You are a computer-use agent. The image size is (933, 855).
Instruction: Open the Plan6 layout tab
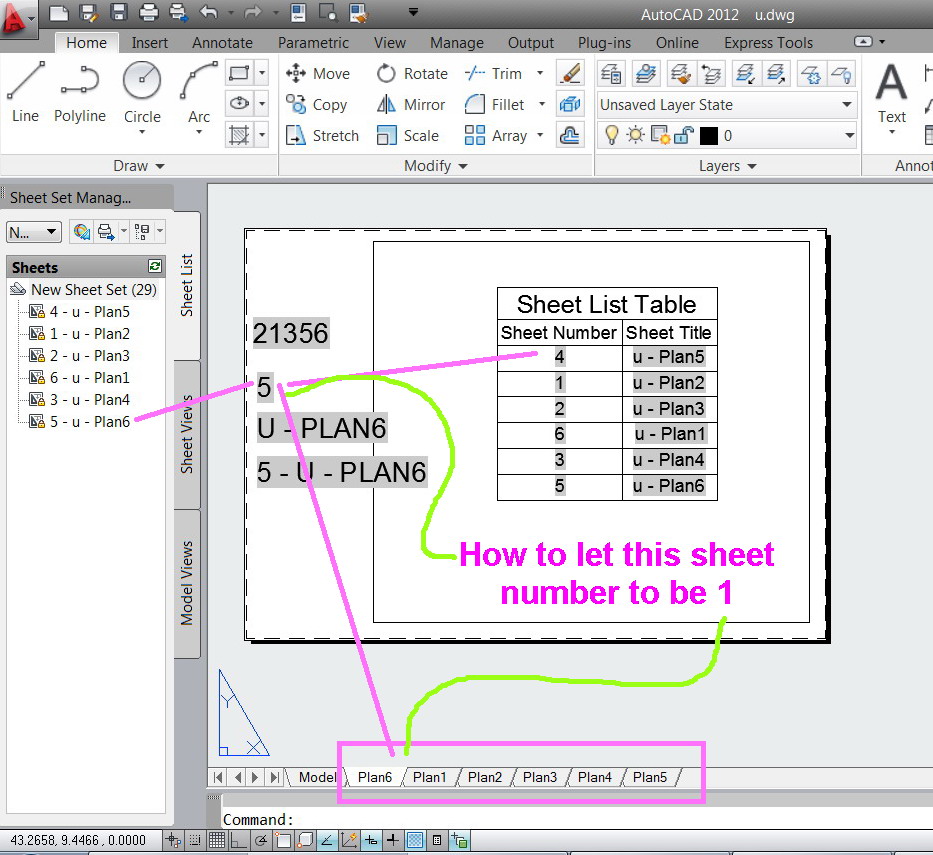(x=374, y=777)
